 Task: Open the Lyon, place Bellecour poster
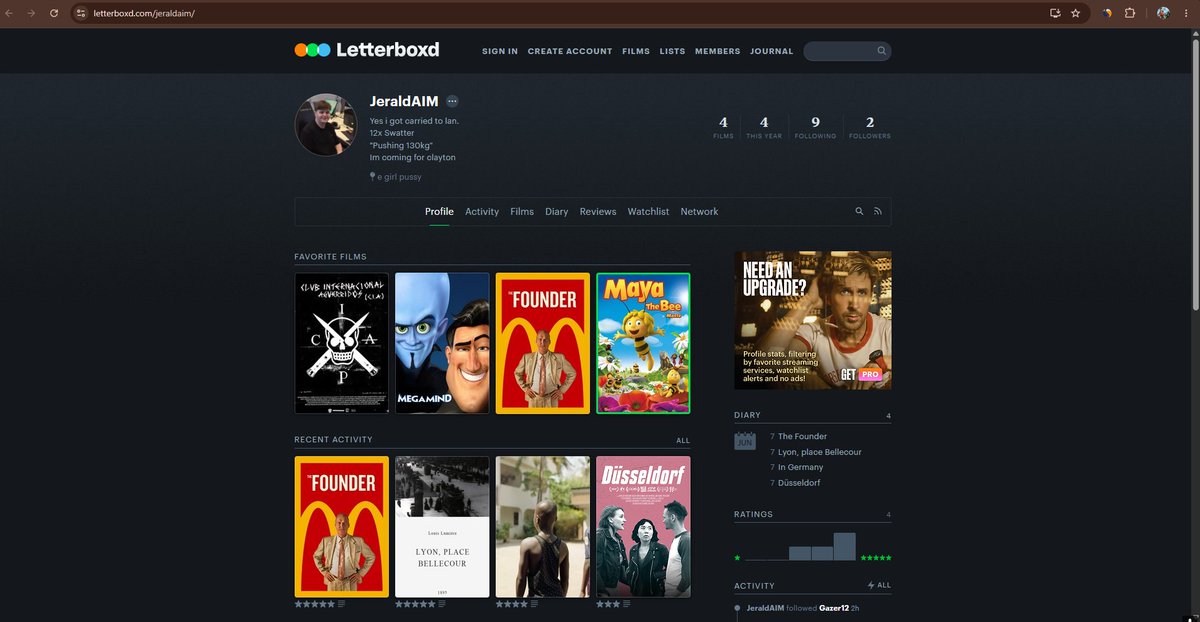click(x=442, y=527)
